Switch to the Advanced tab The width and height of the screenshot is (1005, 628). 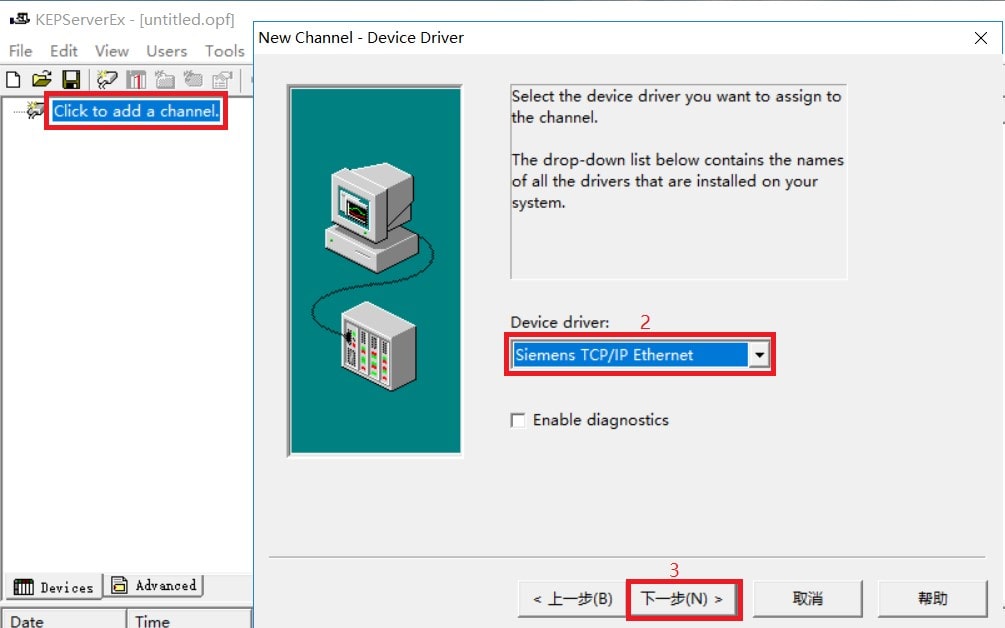click(154, 585)
